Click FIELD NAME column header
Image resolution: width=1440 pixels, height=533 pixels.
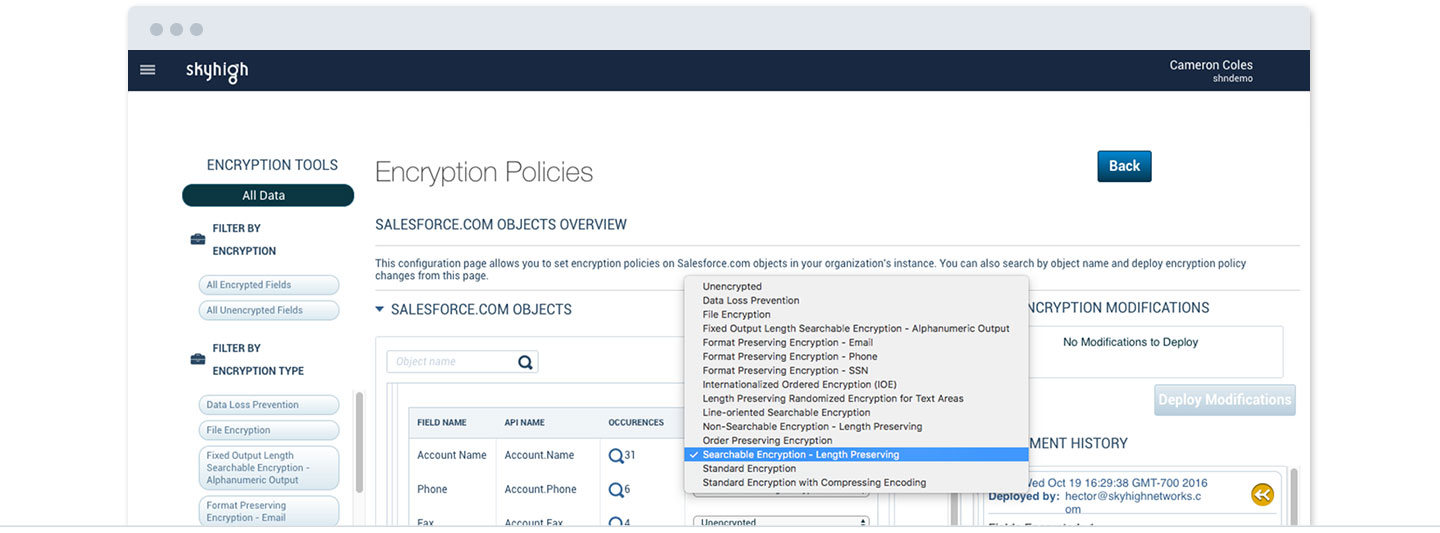point(442,423)
